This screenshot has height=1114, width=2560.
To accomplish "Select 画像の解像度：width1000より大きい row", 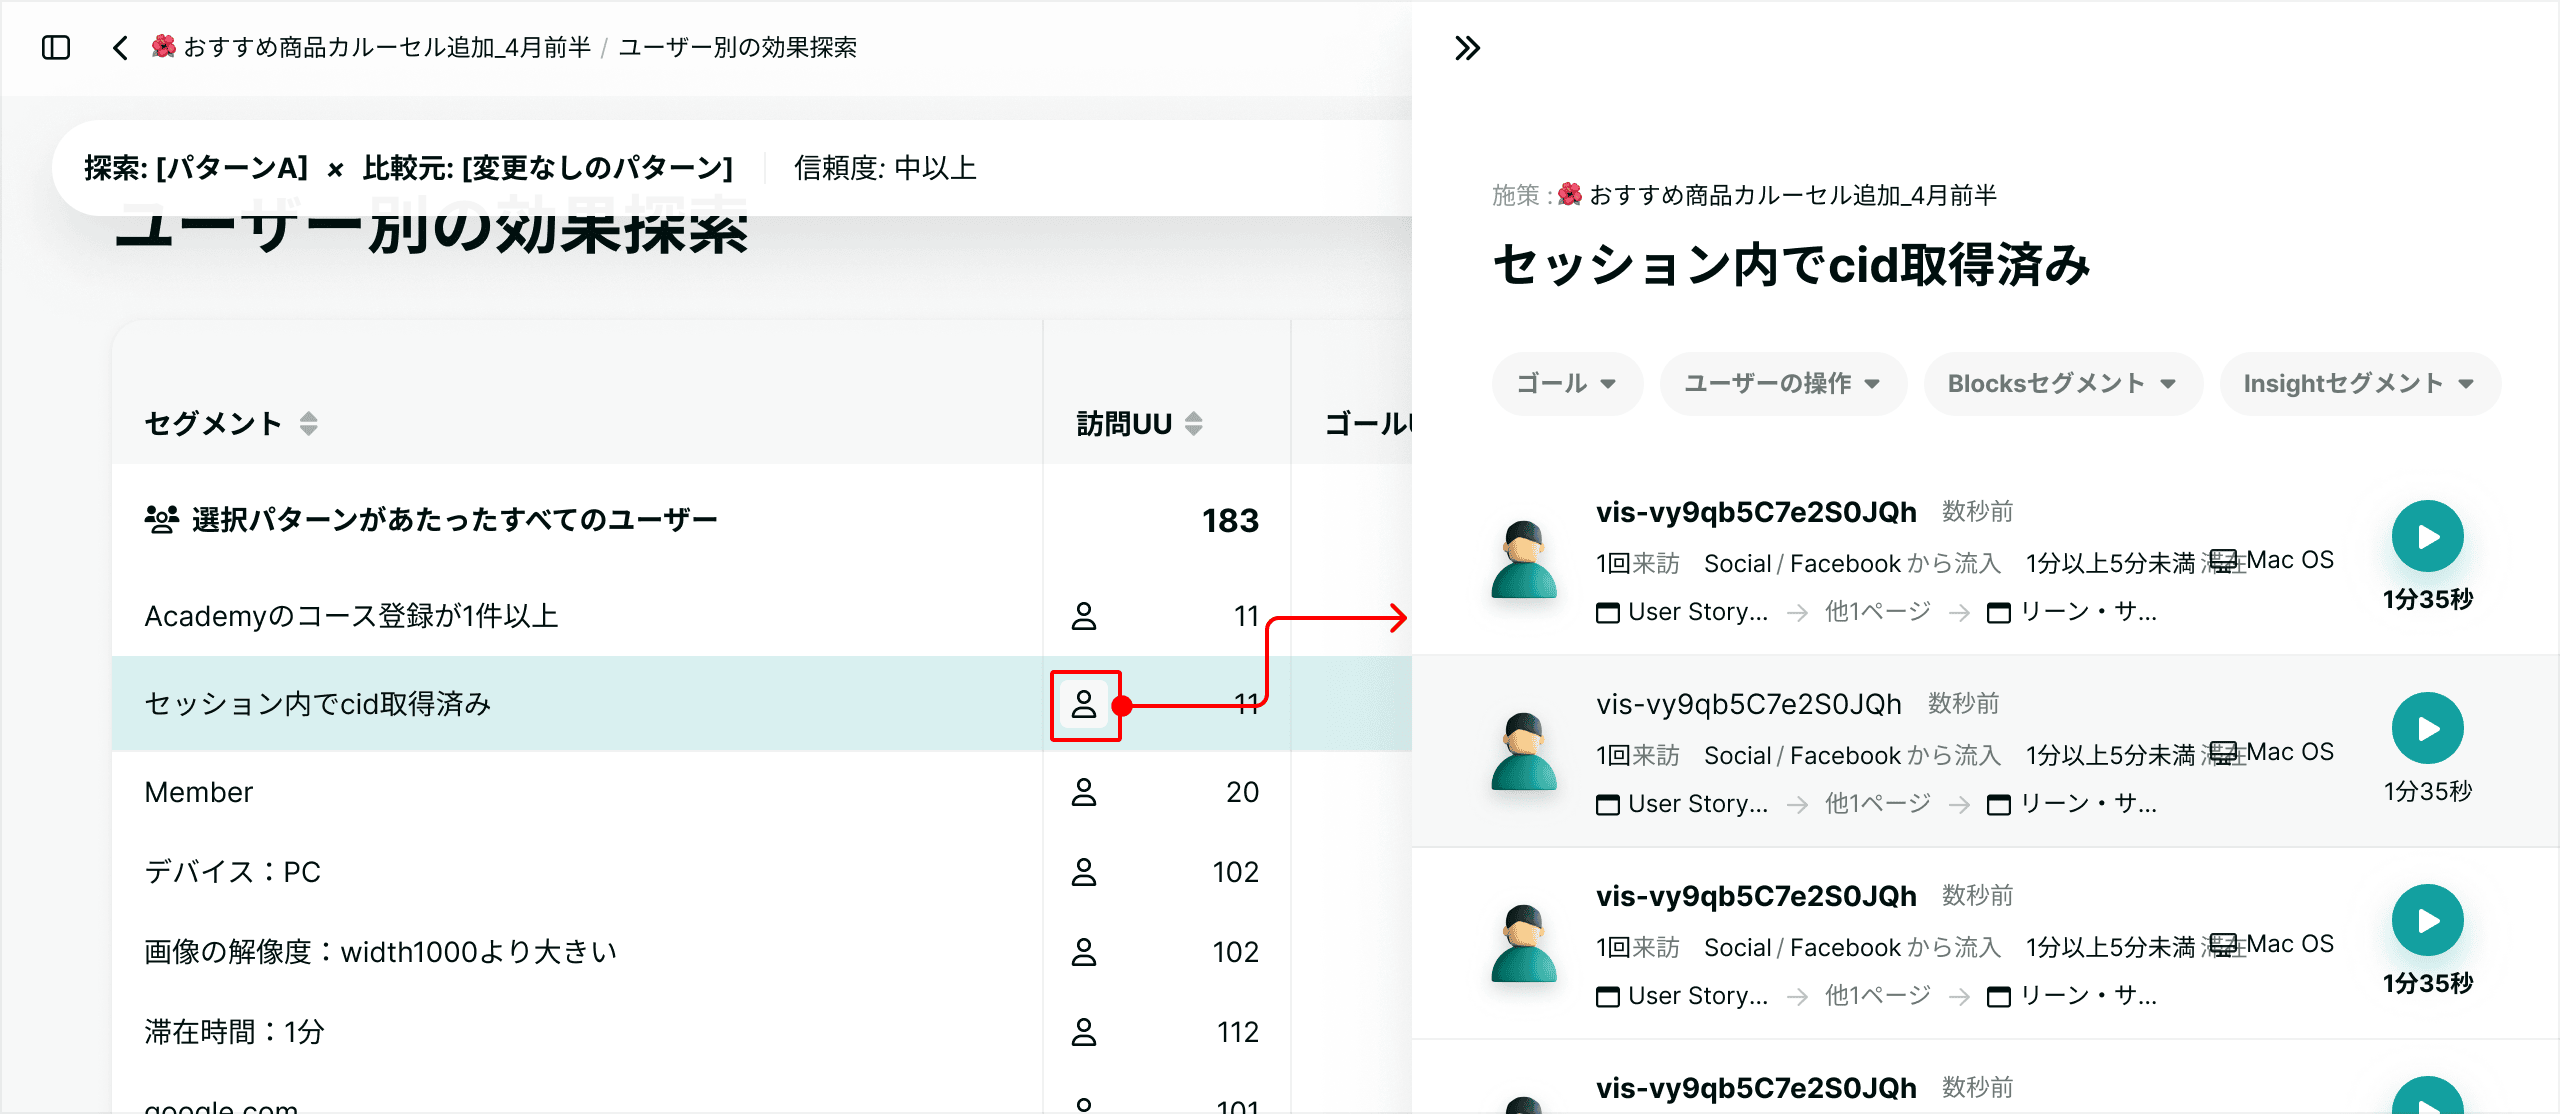I will 762,952.
